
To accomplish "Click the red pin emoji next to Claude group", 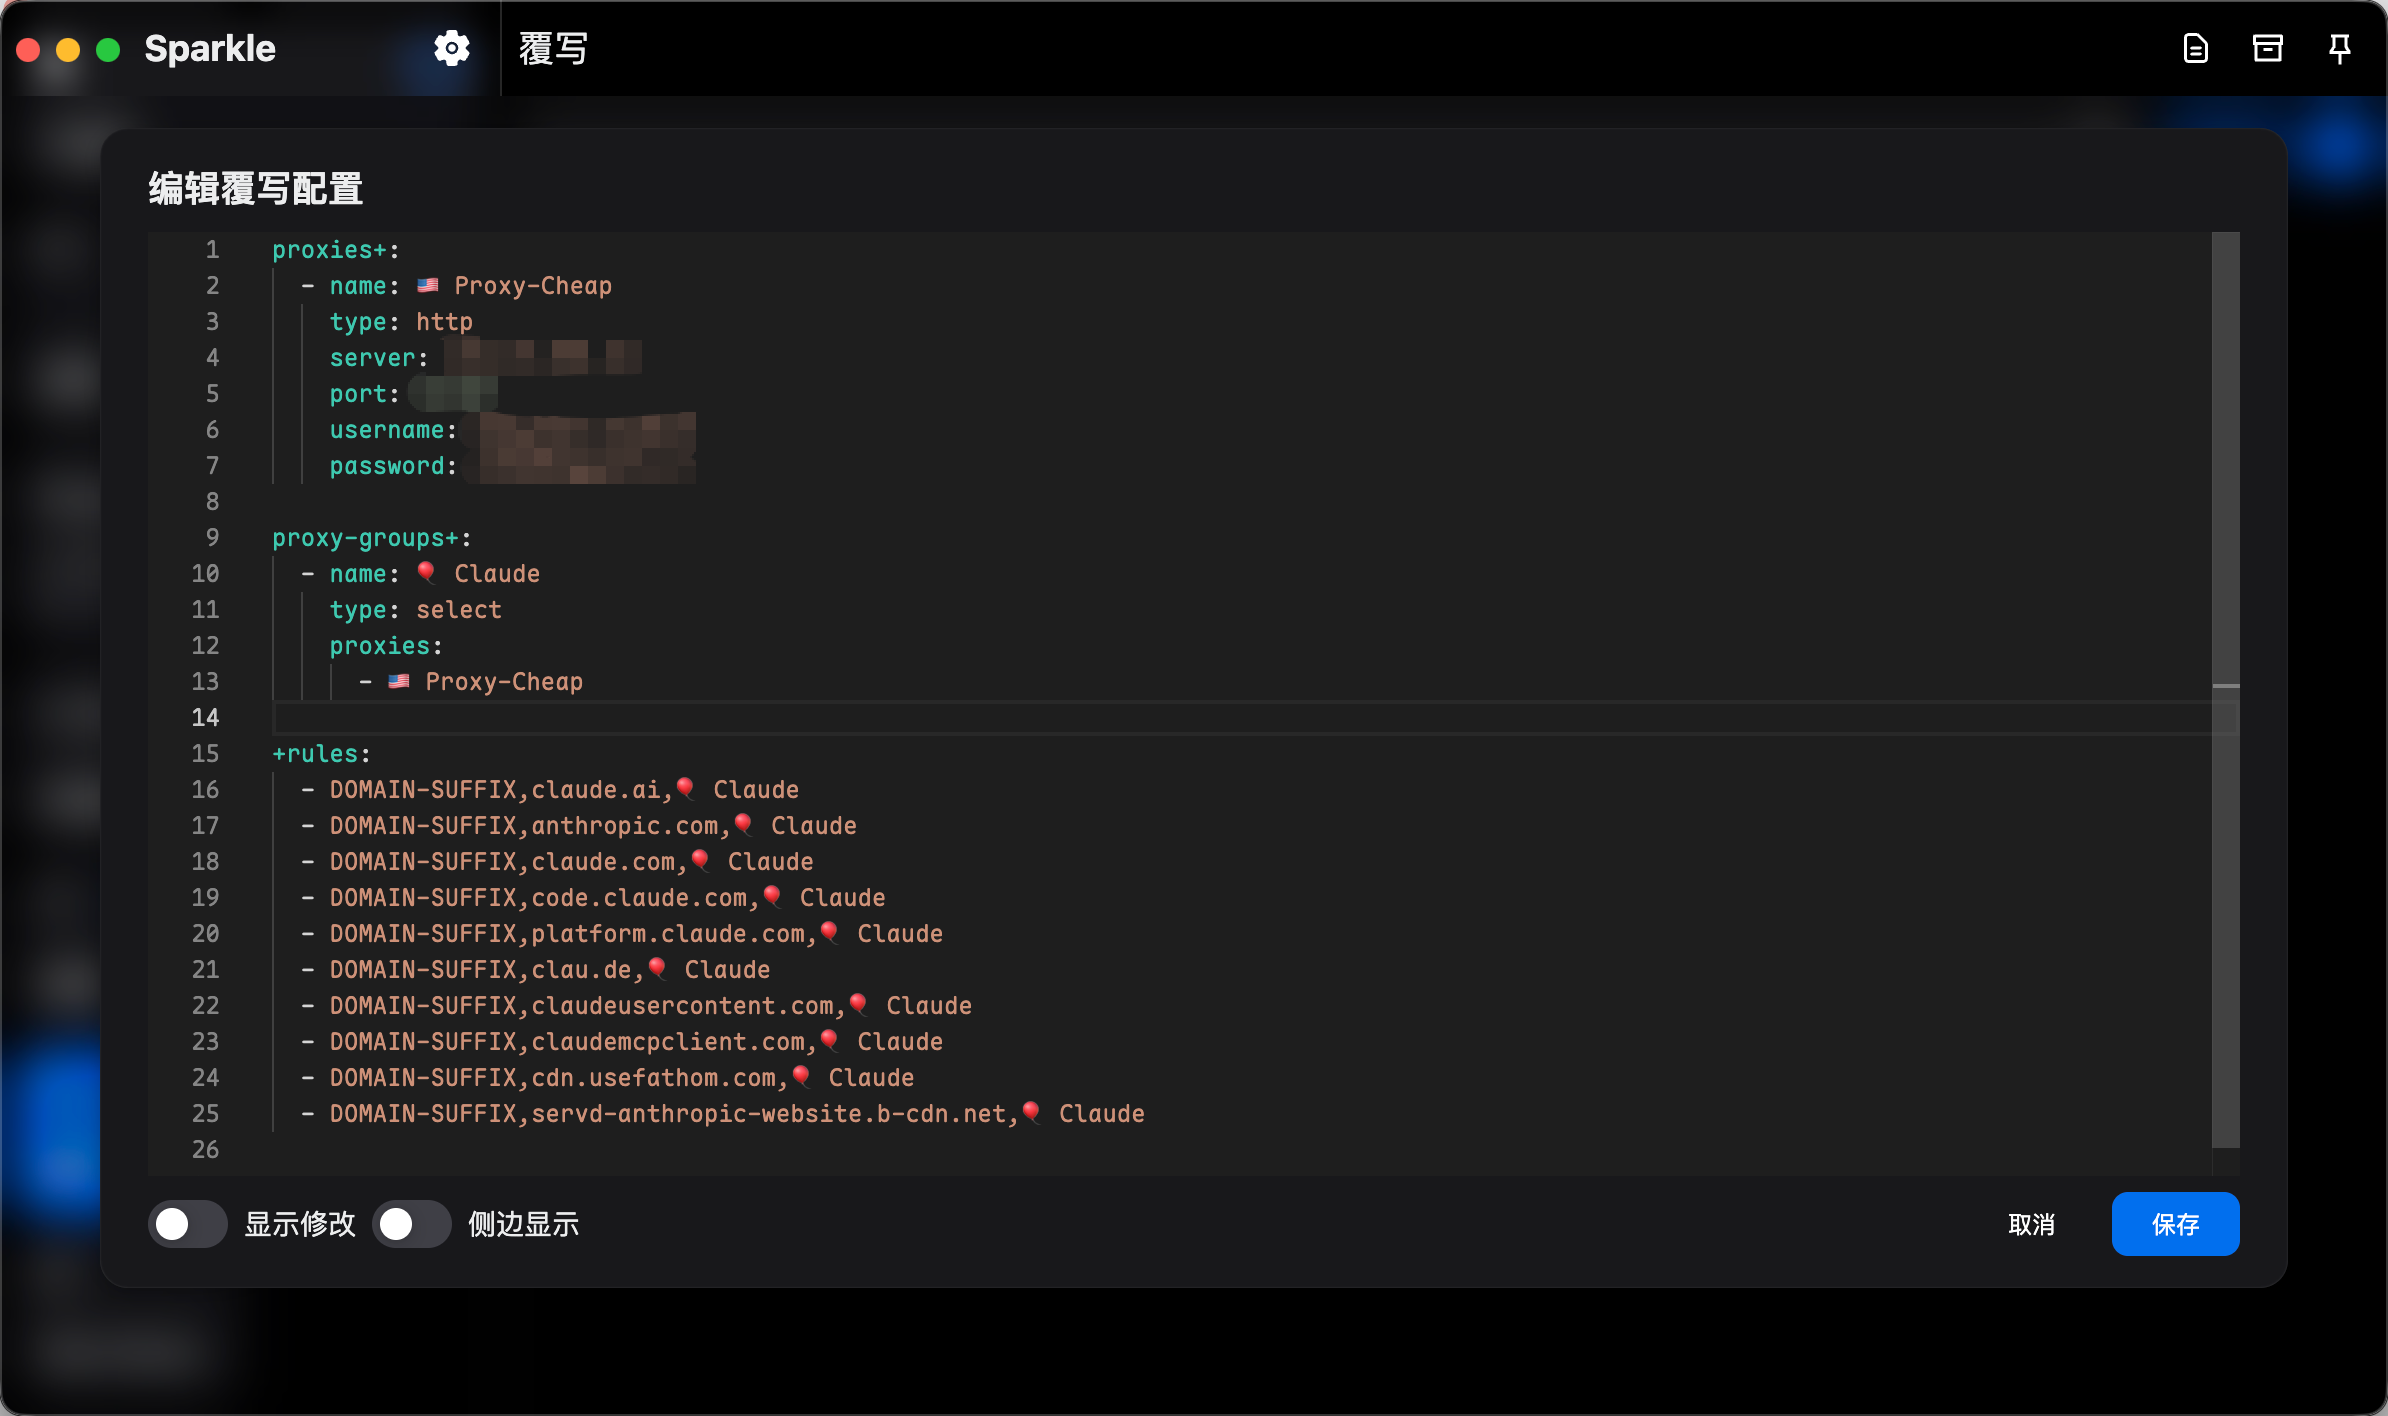I will coord(428,572).
